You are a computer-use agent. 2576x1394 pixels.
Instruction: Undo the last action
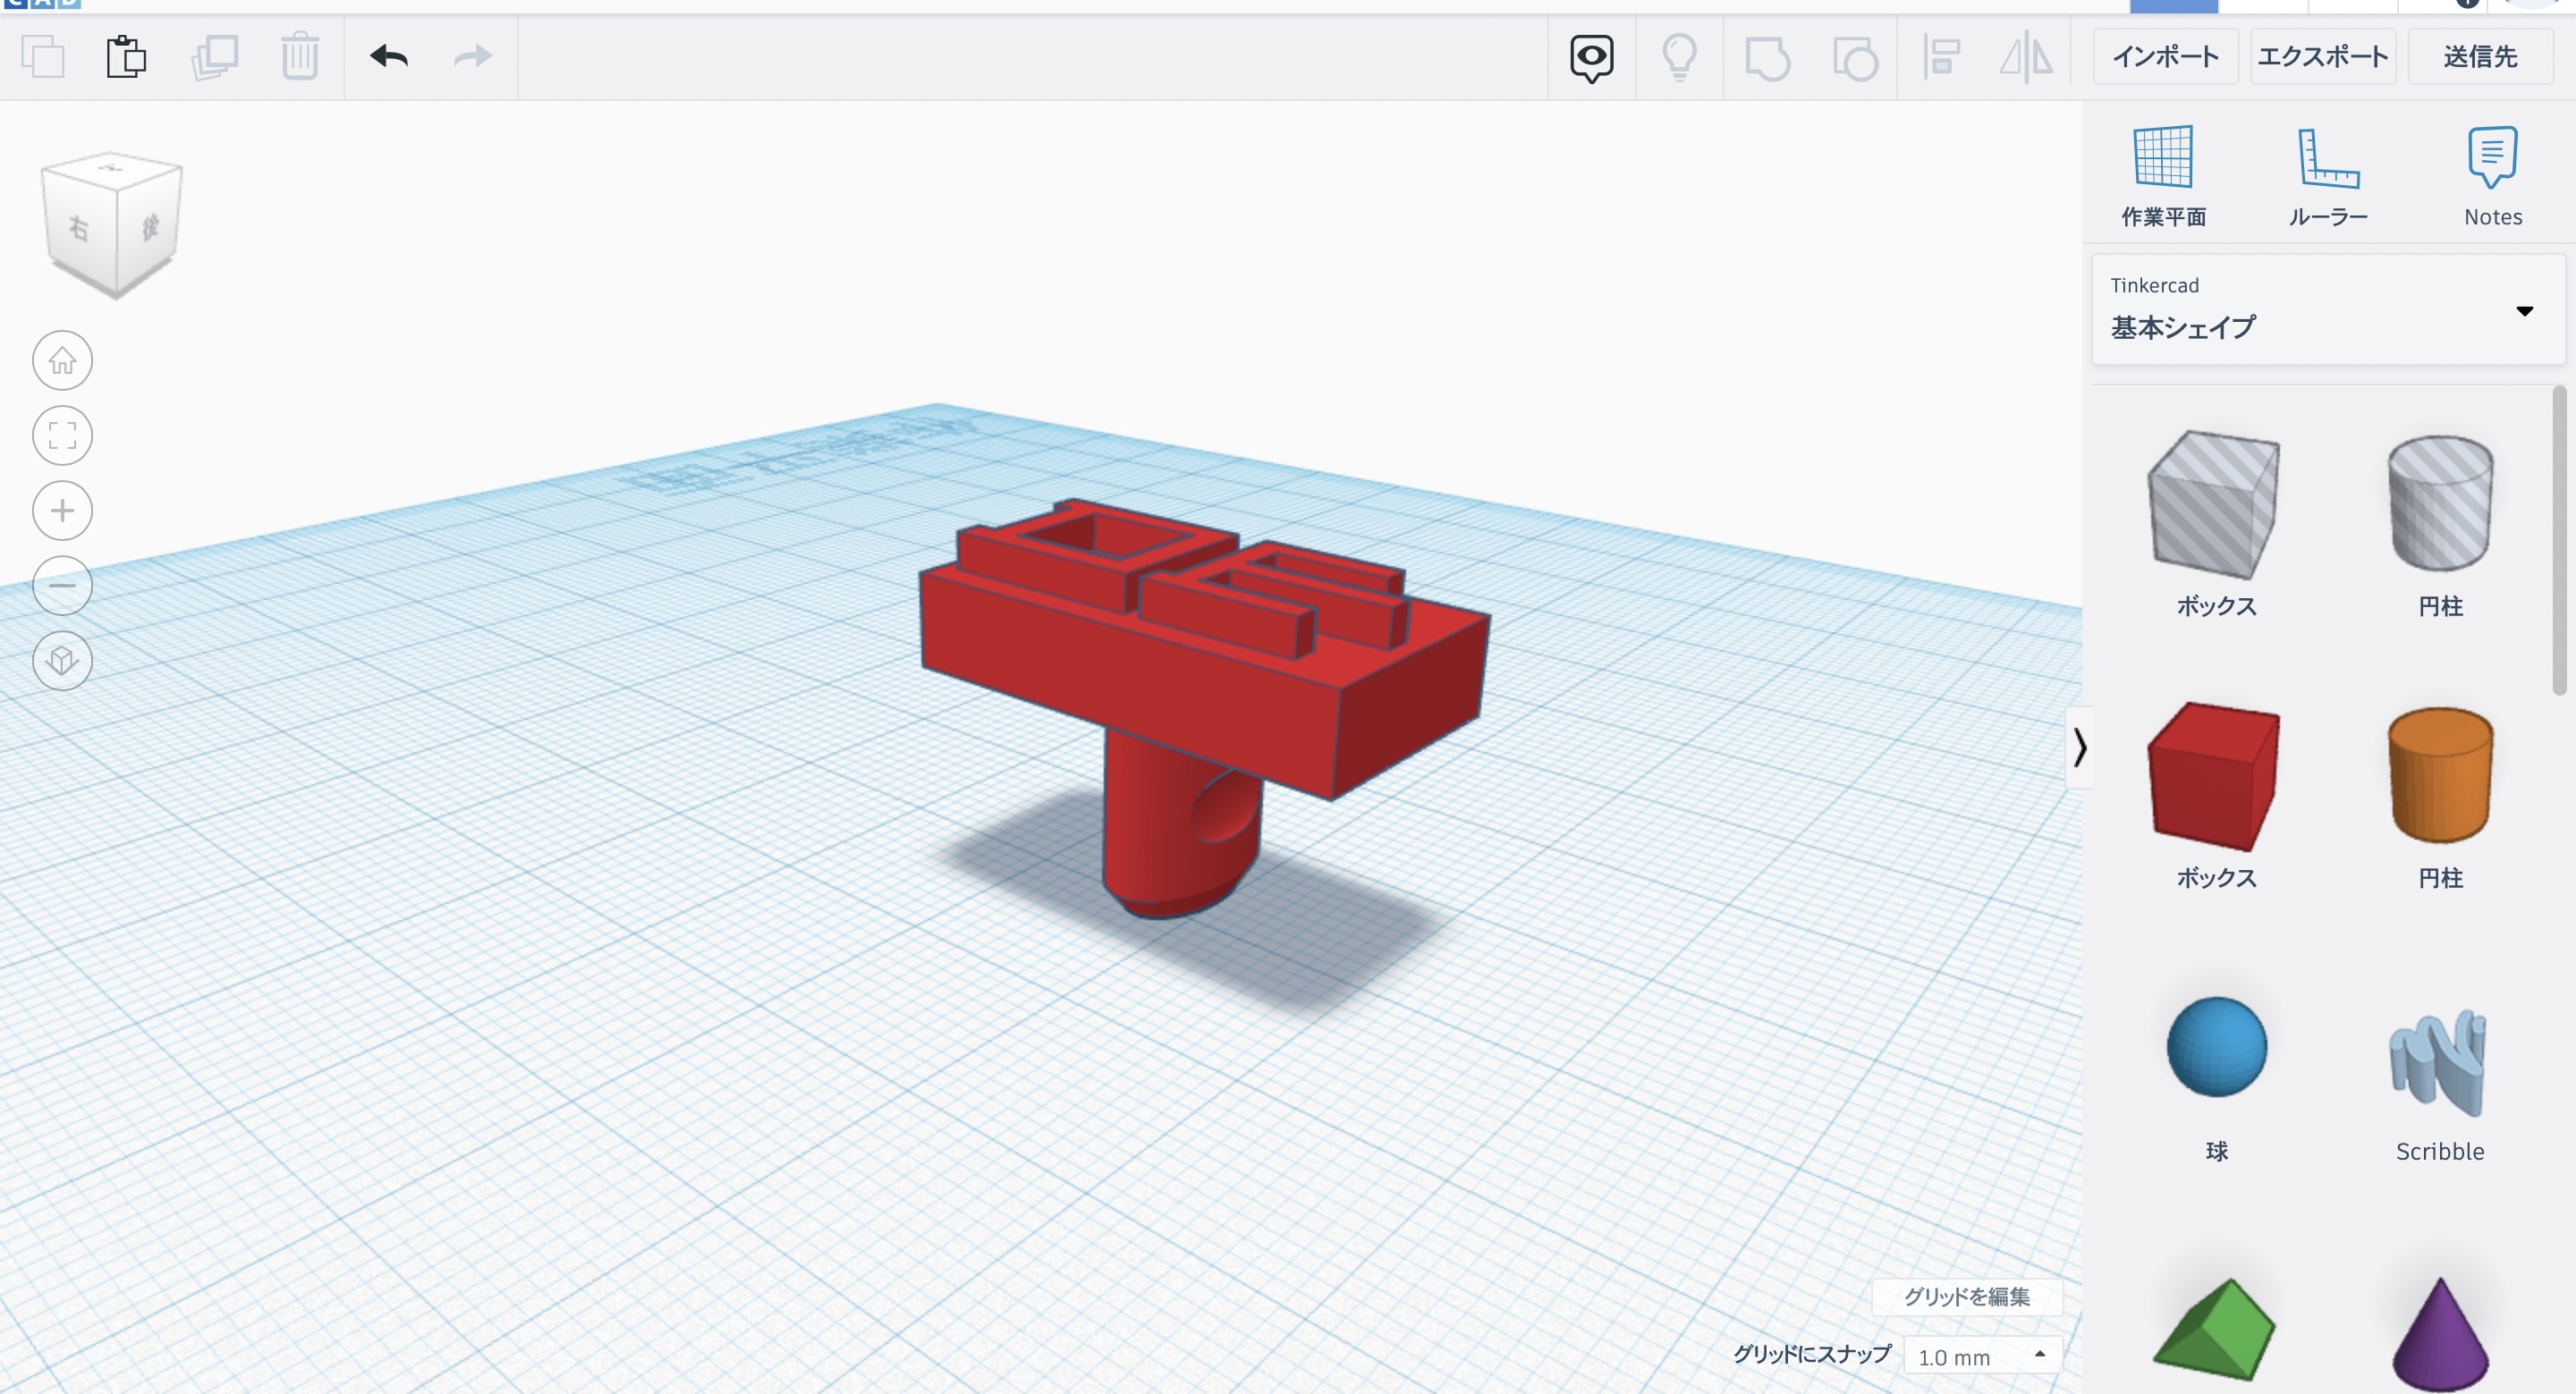(389, 56)
